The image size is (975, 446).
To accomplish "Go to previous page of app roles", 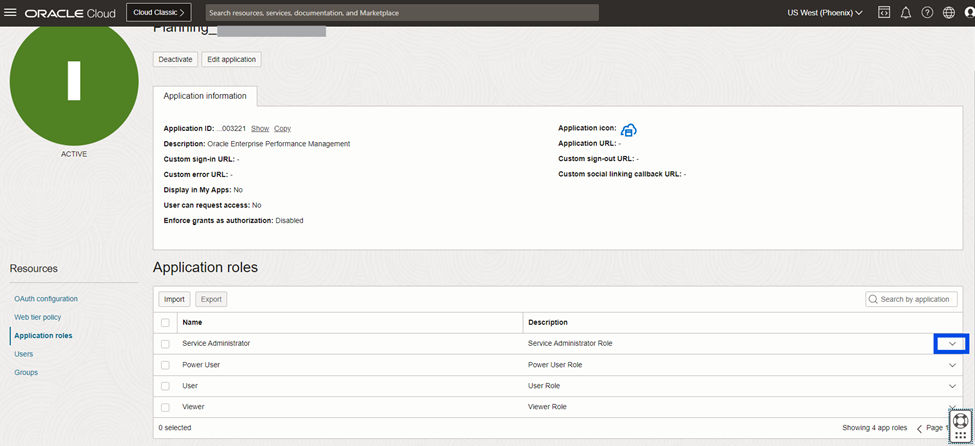I will (x=920, y=428).
